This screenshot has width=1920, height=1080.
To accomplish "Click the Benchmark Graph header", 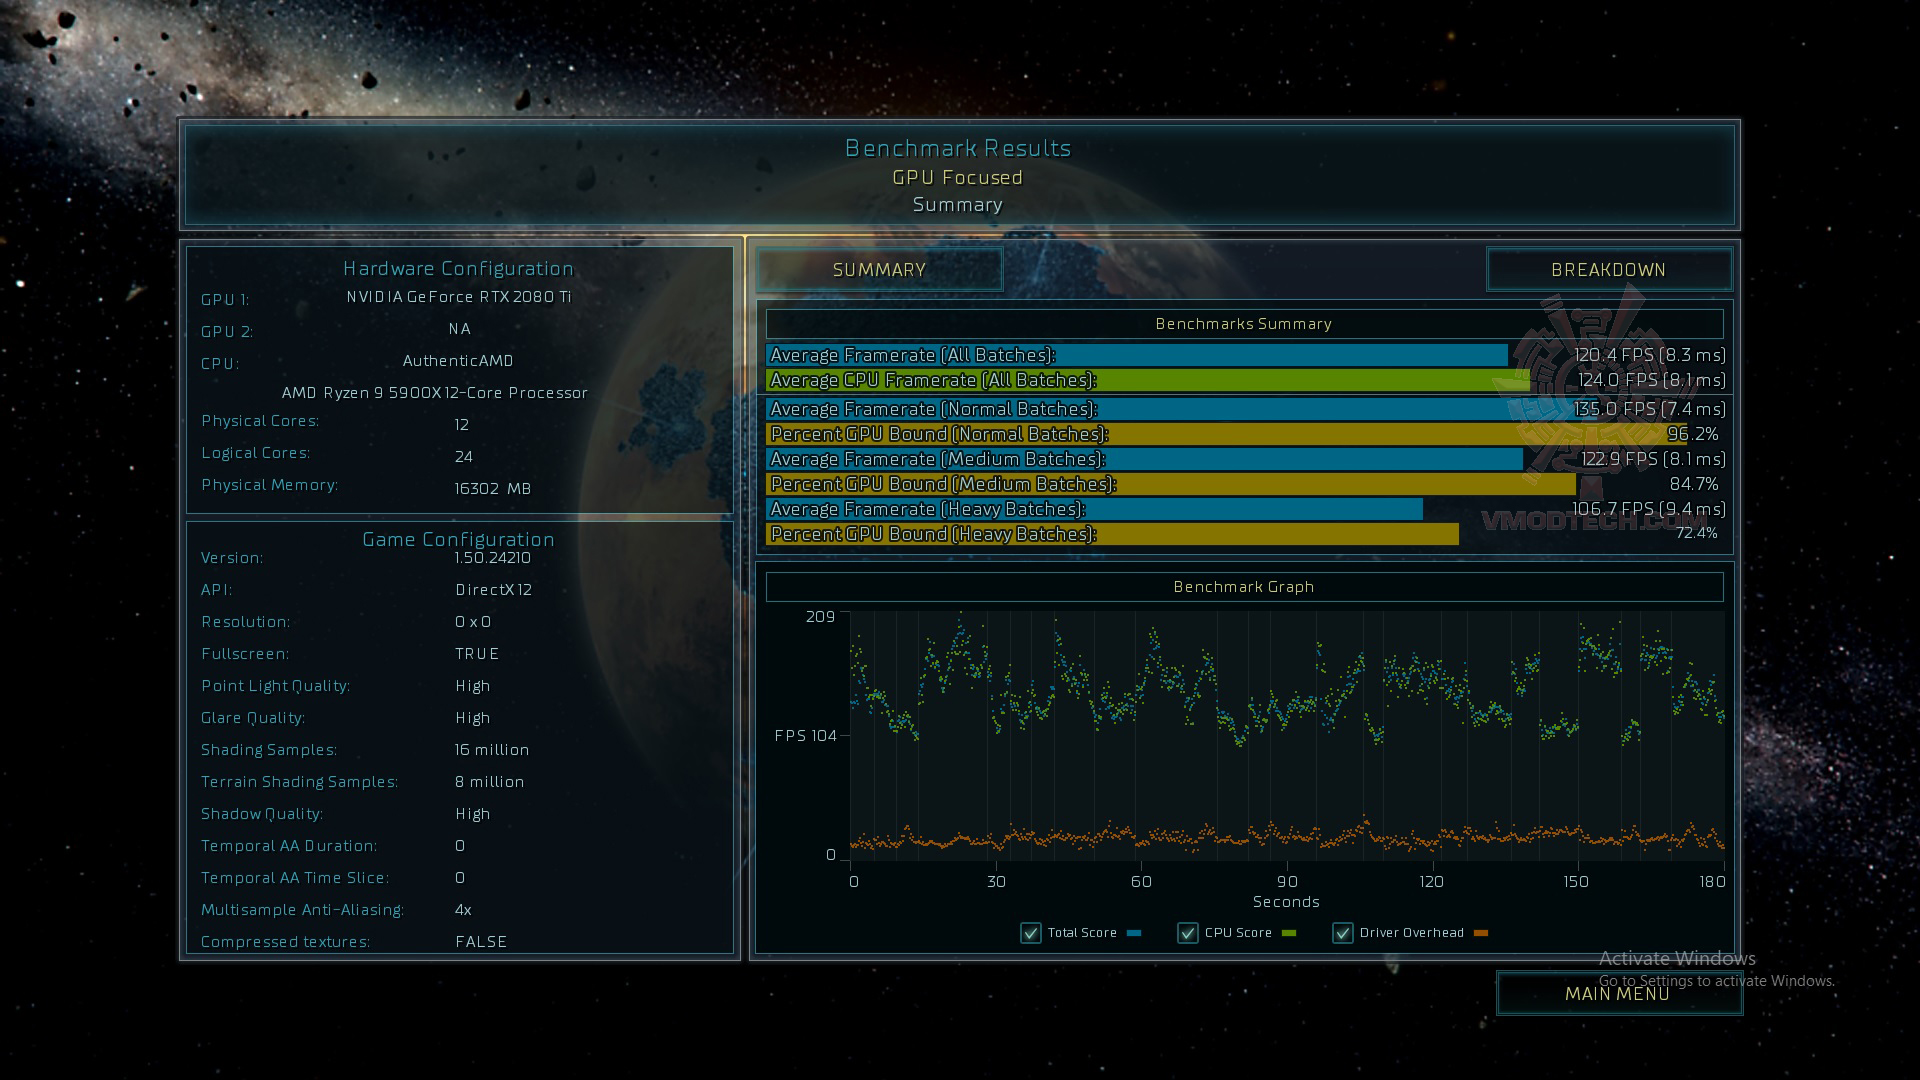I will [1244, 587].
